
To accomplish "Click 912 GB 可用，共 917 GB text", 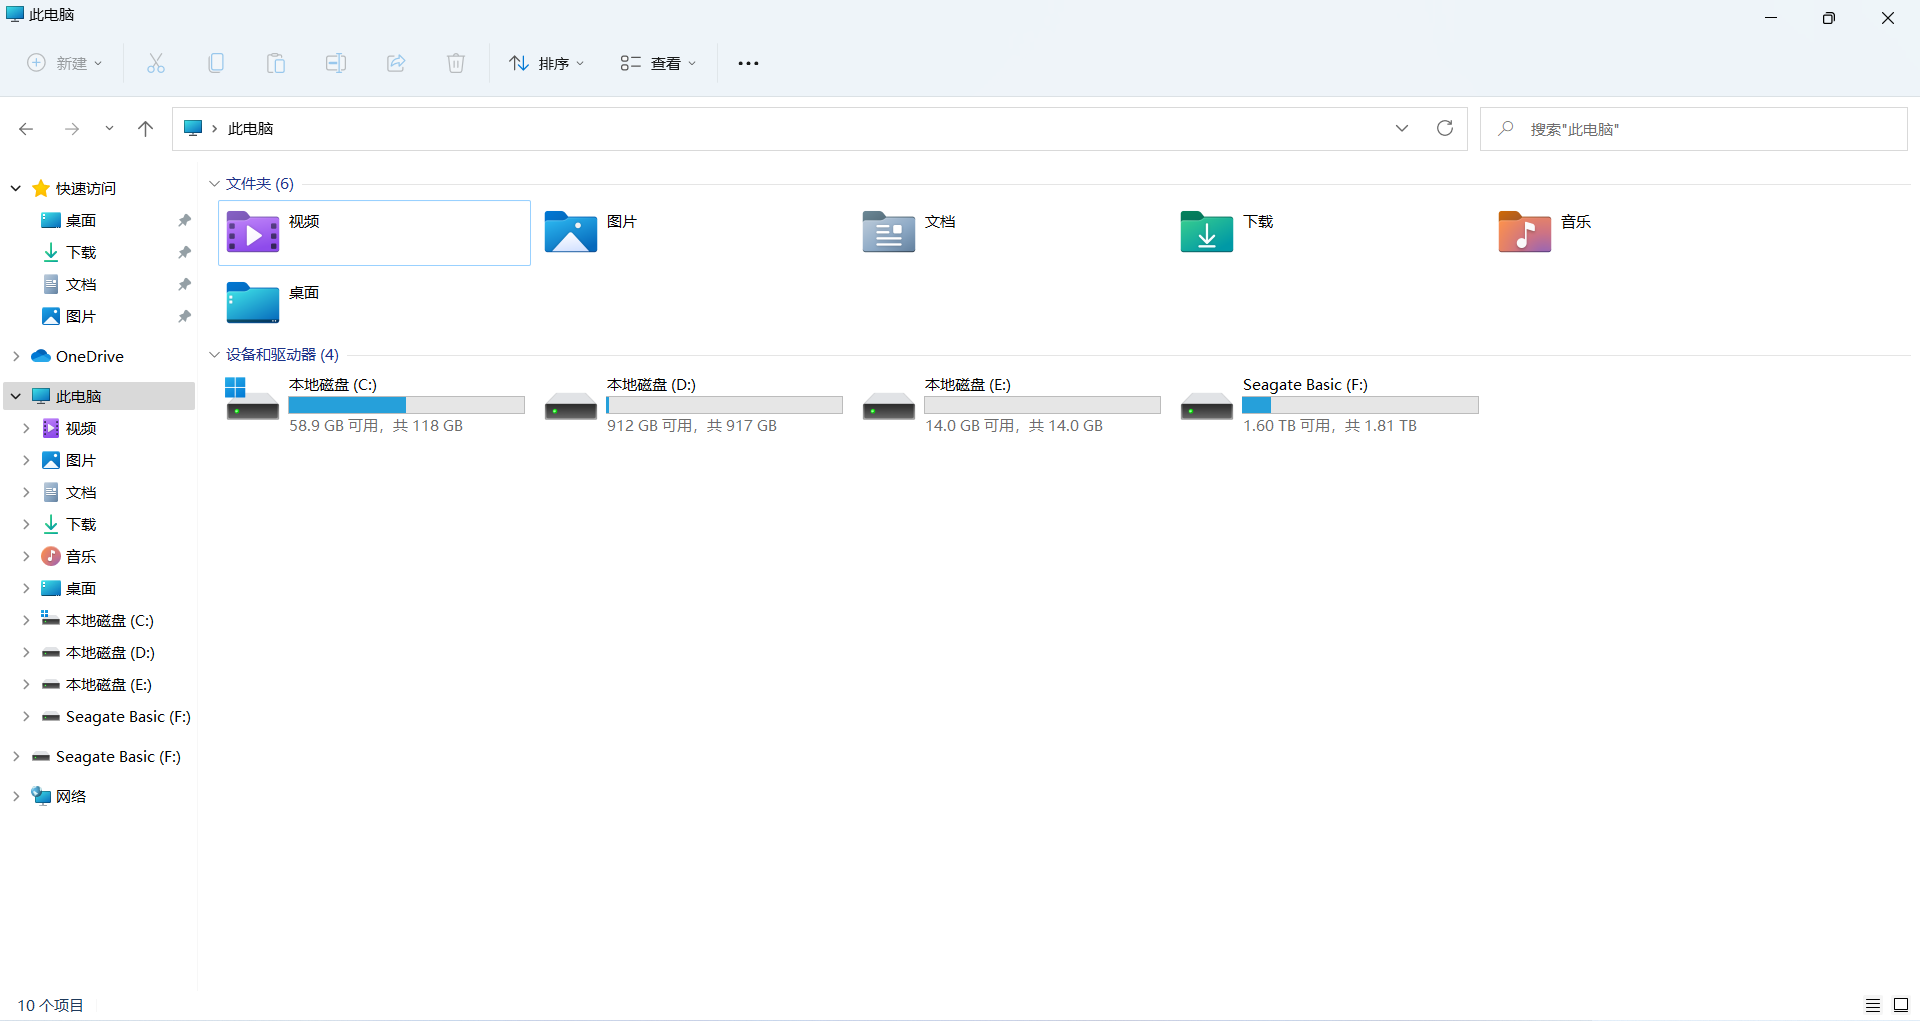I will click(x=692, y=426).
